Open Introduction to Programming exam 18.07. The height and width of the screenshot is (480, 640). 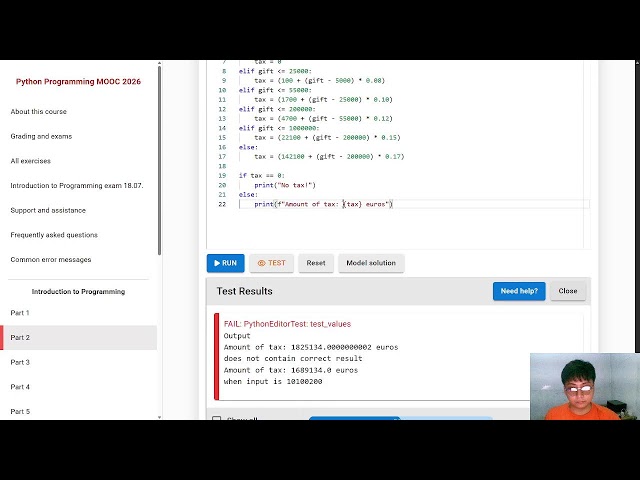(x=77, y=186)
